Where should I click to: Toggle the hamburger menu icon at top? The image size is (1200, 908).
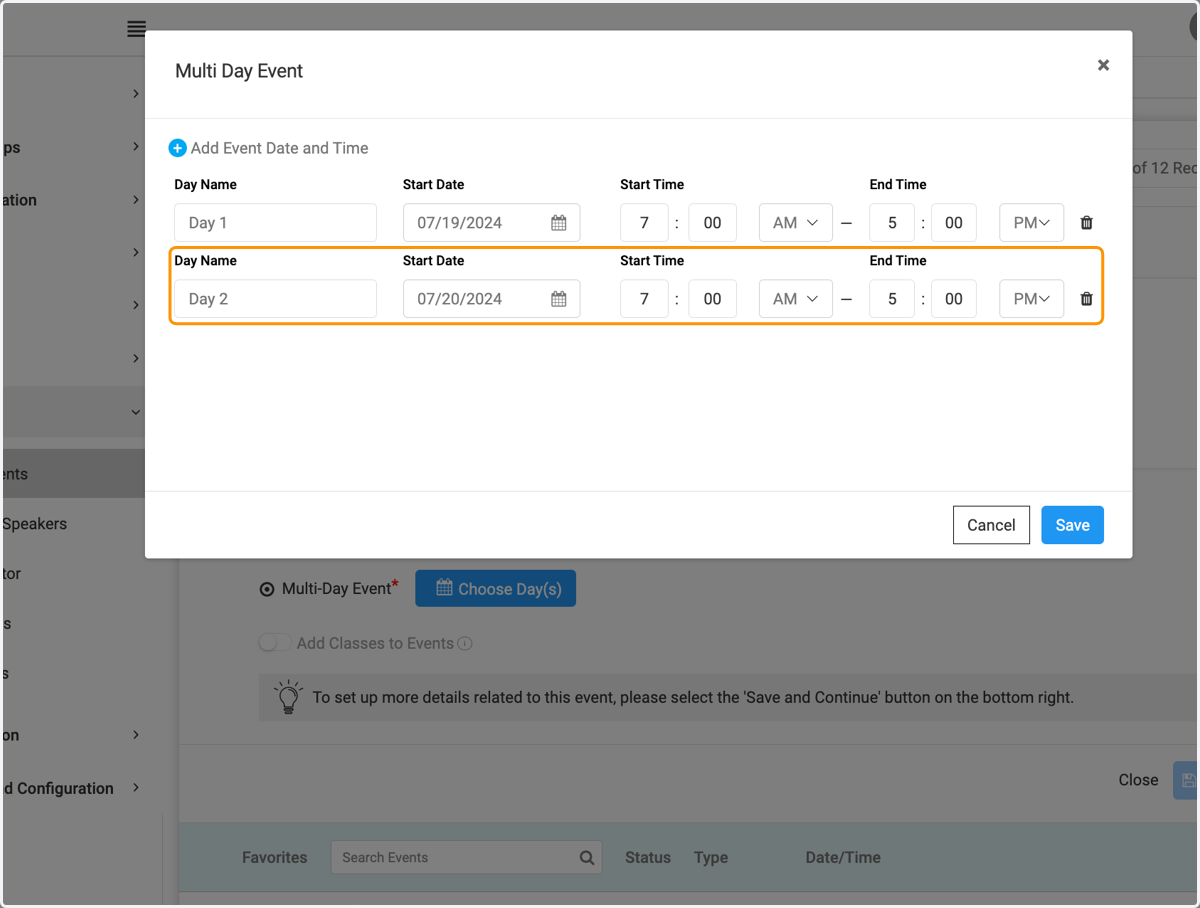click(137, 29)
